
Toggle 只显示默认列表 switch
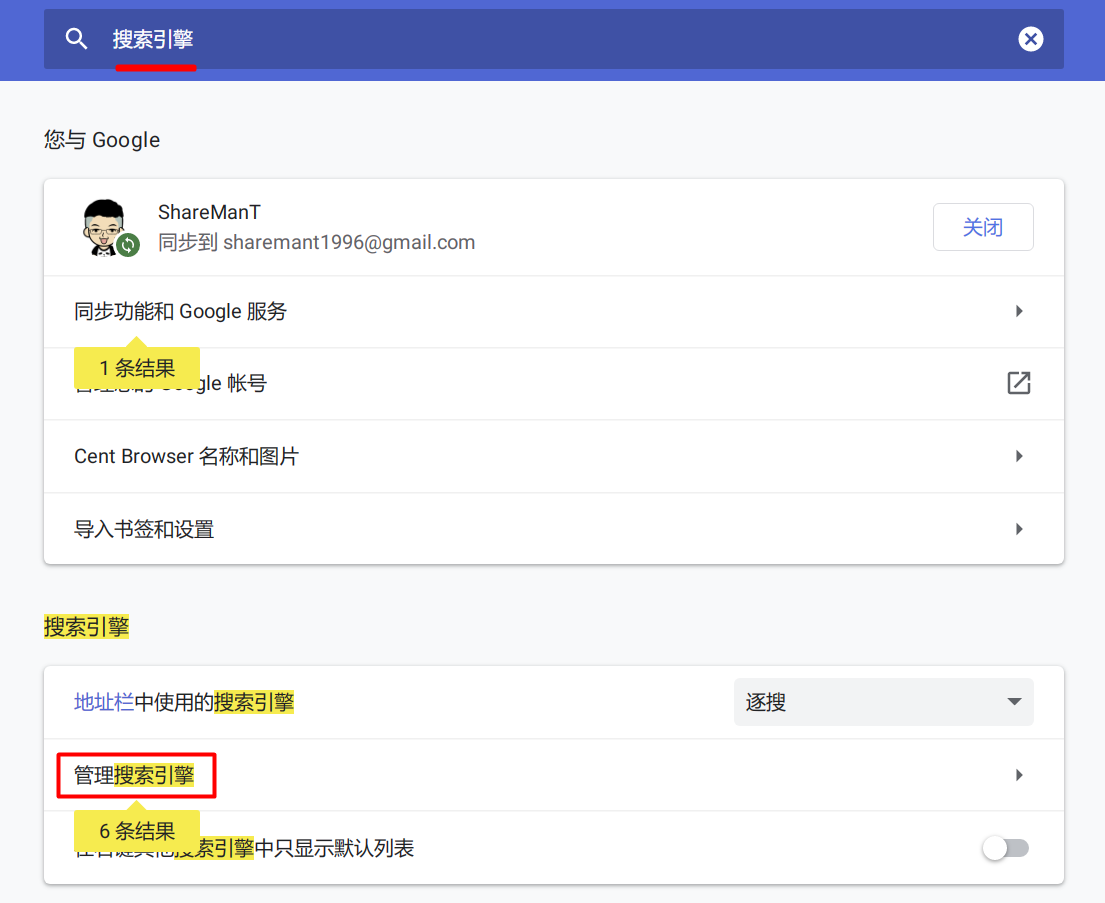pyautogui.click(x=1006, y=848)
